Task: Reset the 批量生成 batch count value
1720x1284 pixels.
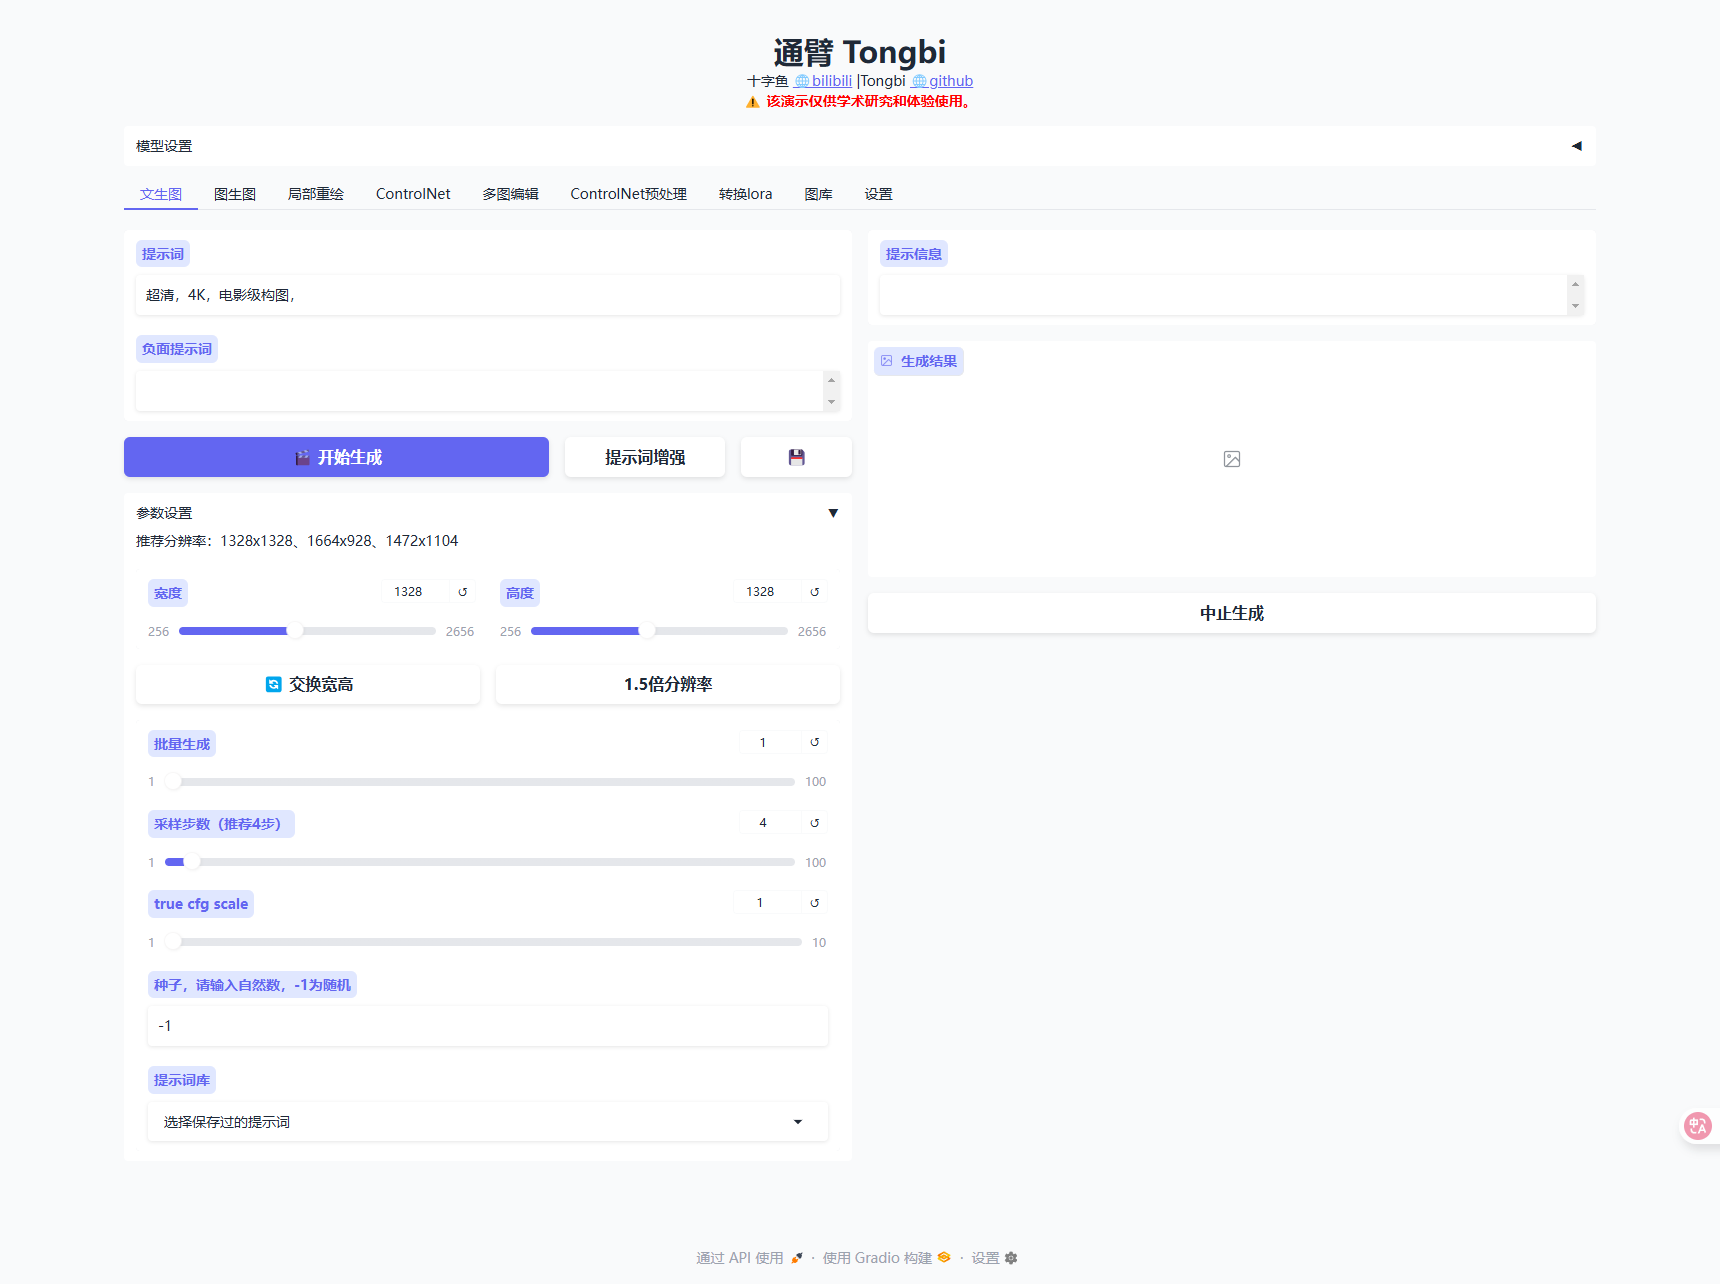Action: click(x=815, y=742)
